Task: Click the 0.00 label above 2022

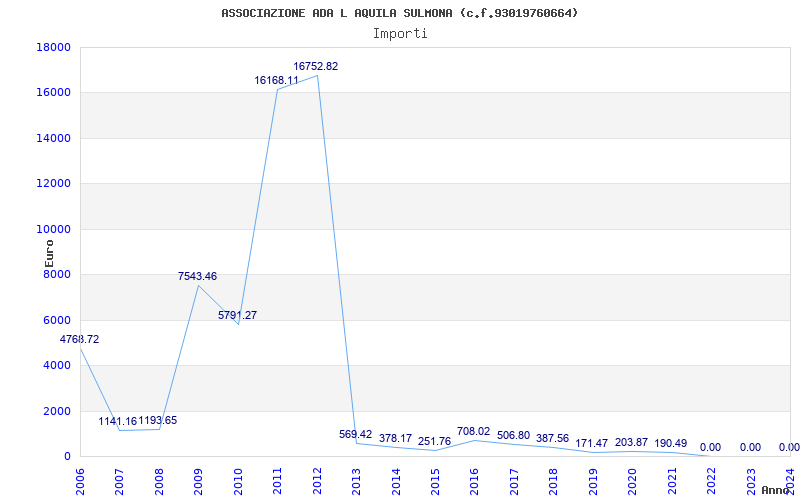Action: tap(710, 447)
